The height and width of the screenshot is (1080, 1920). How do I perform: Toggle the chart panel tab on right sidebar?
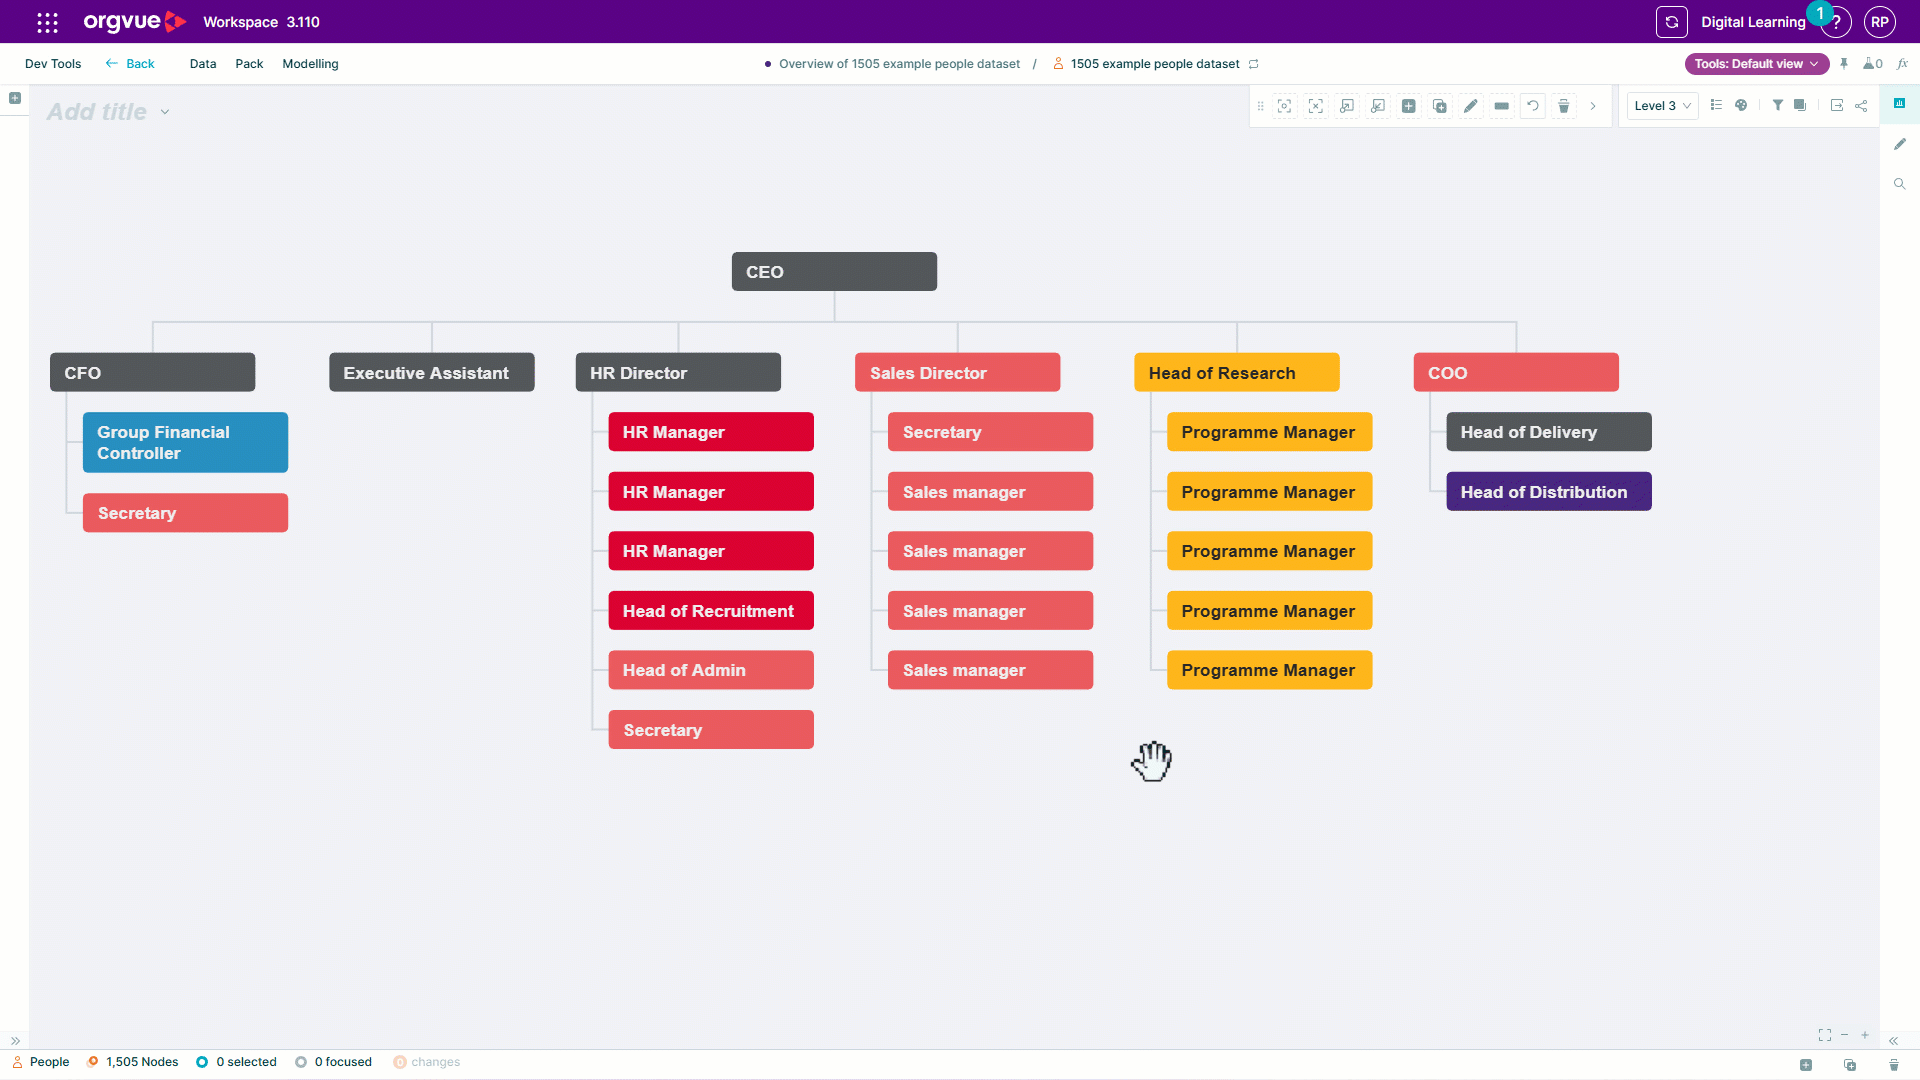[x=1899, y=103]
